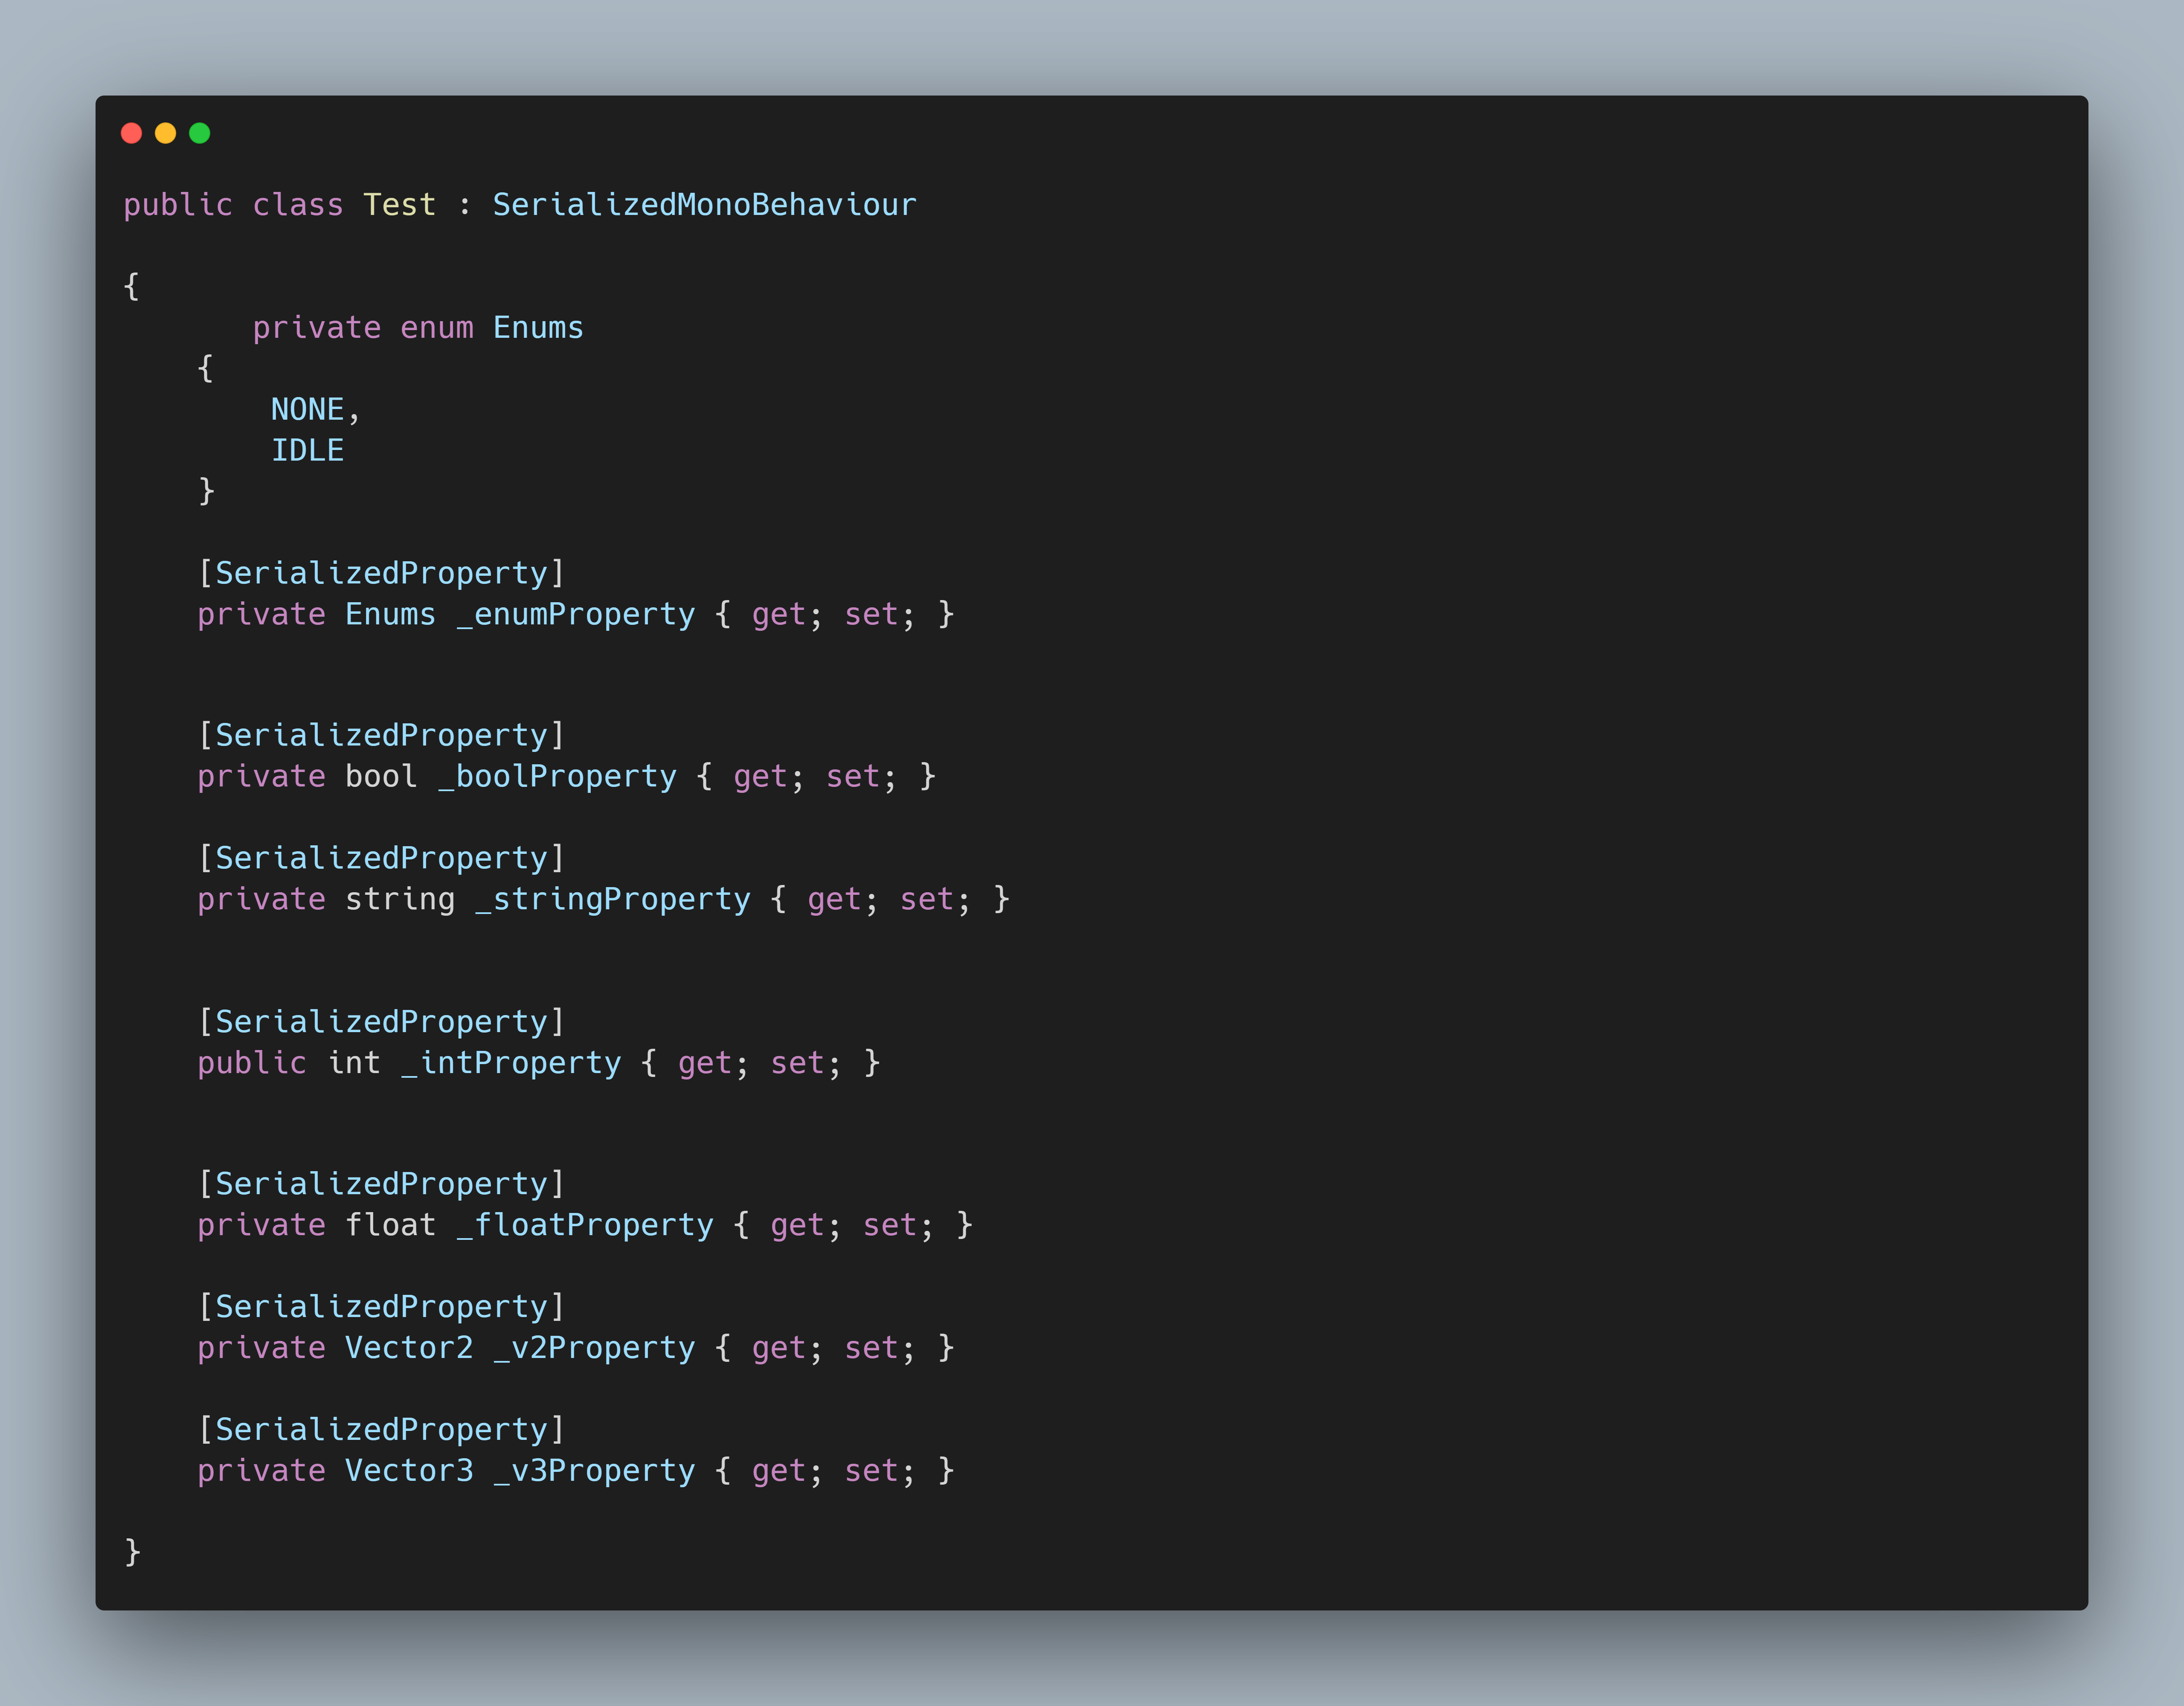This screenshot has width=2184, height=1706.
Task: Click the _v2Property identifier
Action: point(594,1349)
